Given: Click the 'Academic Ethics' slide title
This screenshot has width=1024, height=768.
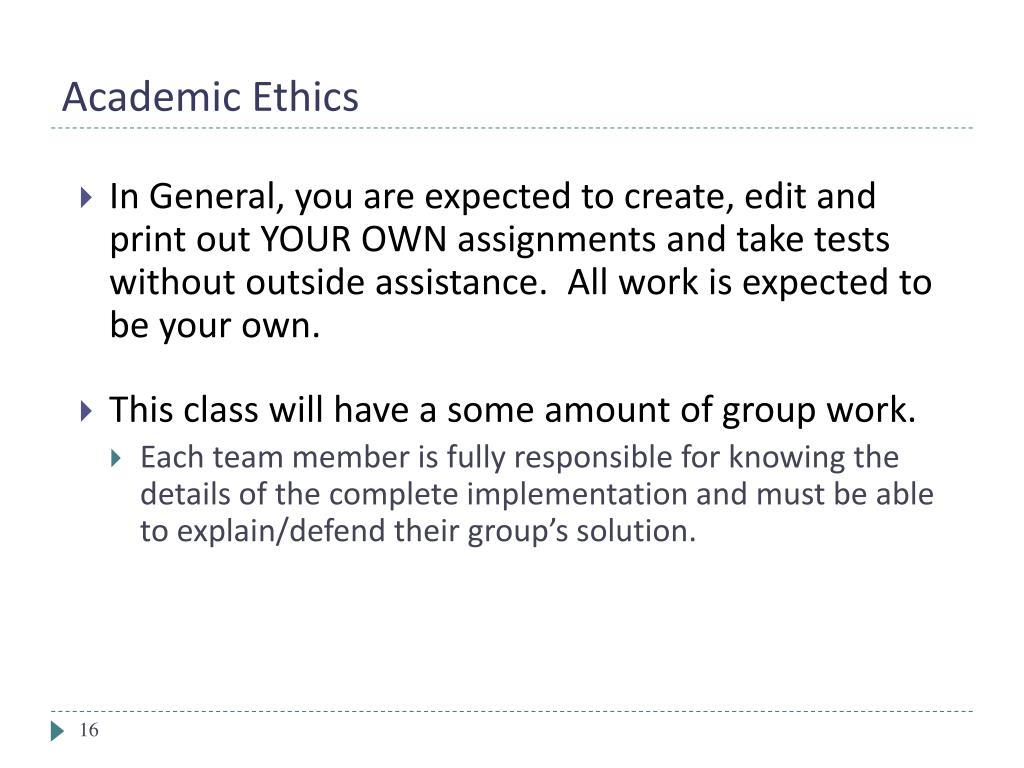Looking at the screenshot, I should (210, 97).
